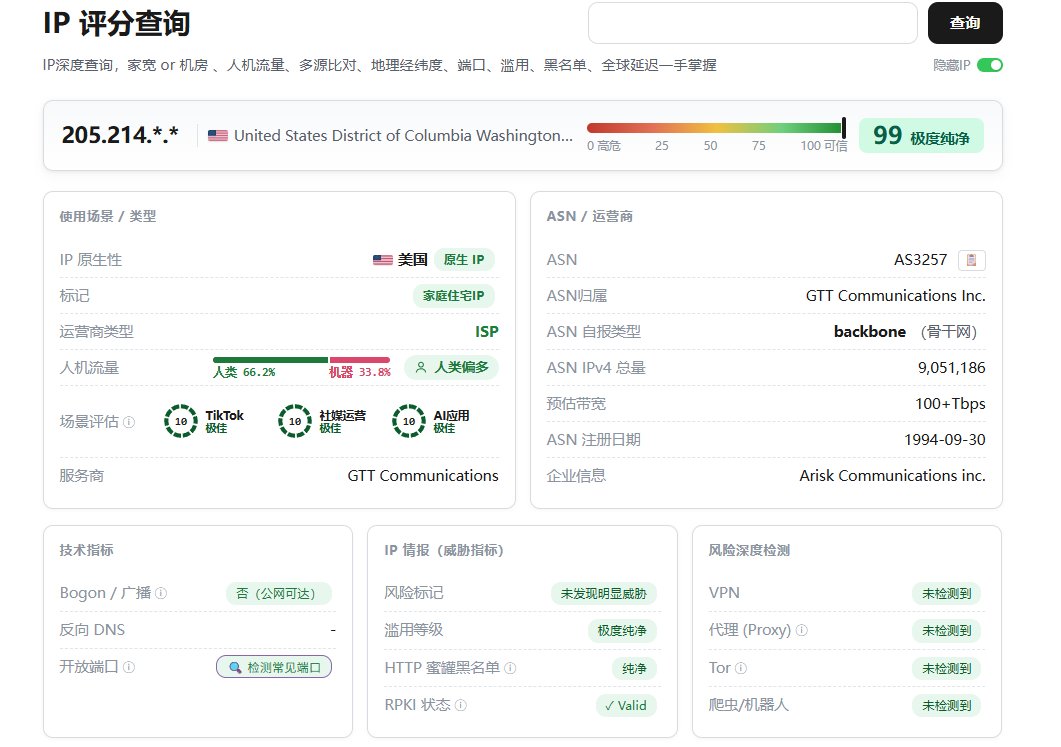Image resolution: width=1061 pixels, height=747 pixels.
Task: Click the info icon beside 代理 (Proxy)
Action: 802,631
